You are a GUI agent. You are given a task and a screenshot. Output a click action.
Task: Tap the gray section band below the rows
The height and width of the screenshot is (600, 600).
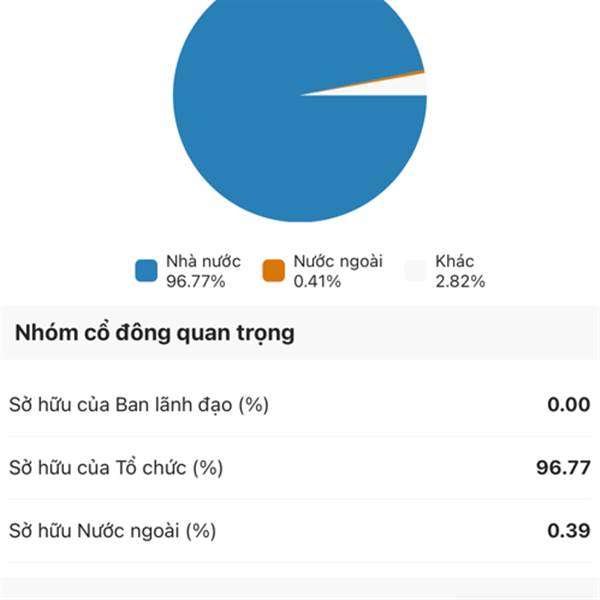click(300, 589)
